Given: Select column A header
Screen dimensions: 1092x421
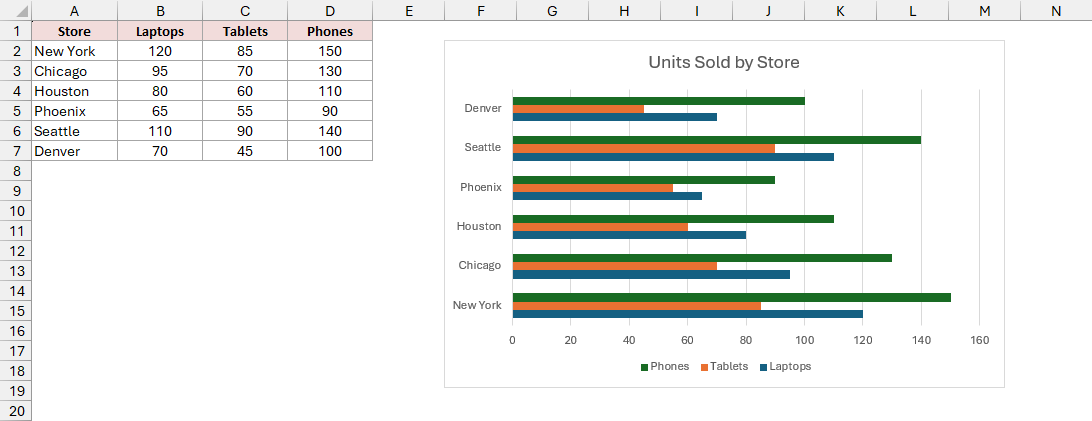Looking at the screenshot, I should (x=75, y=10).
